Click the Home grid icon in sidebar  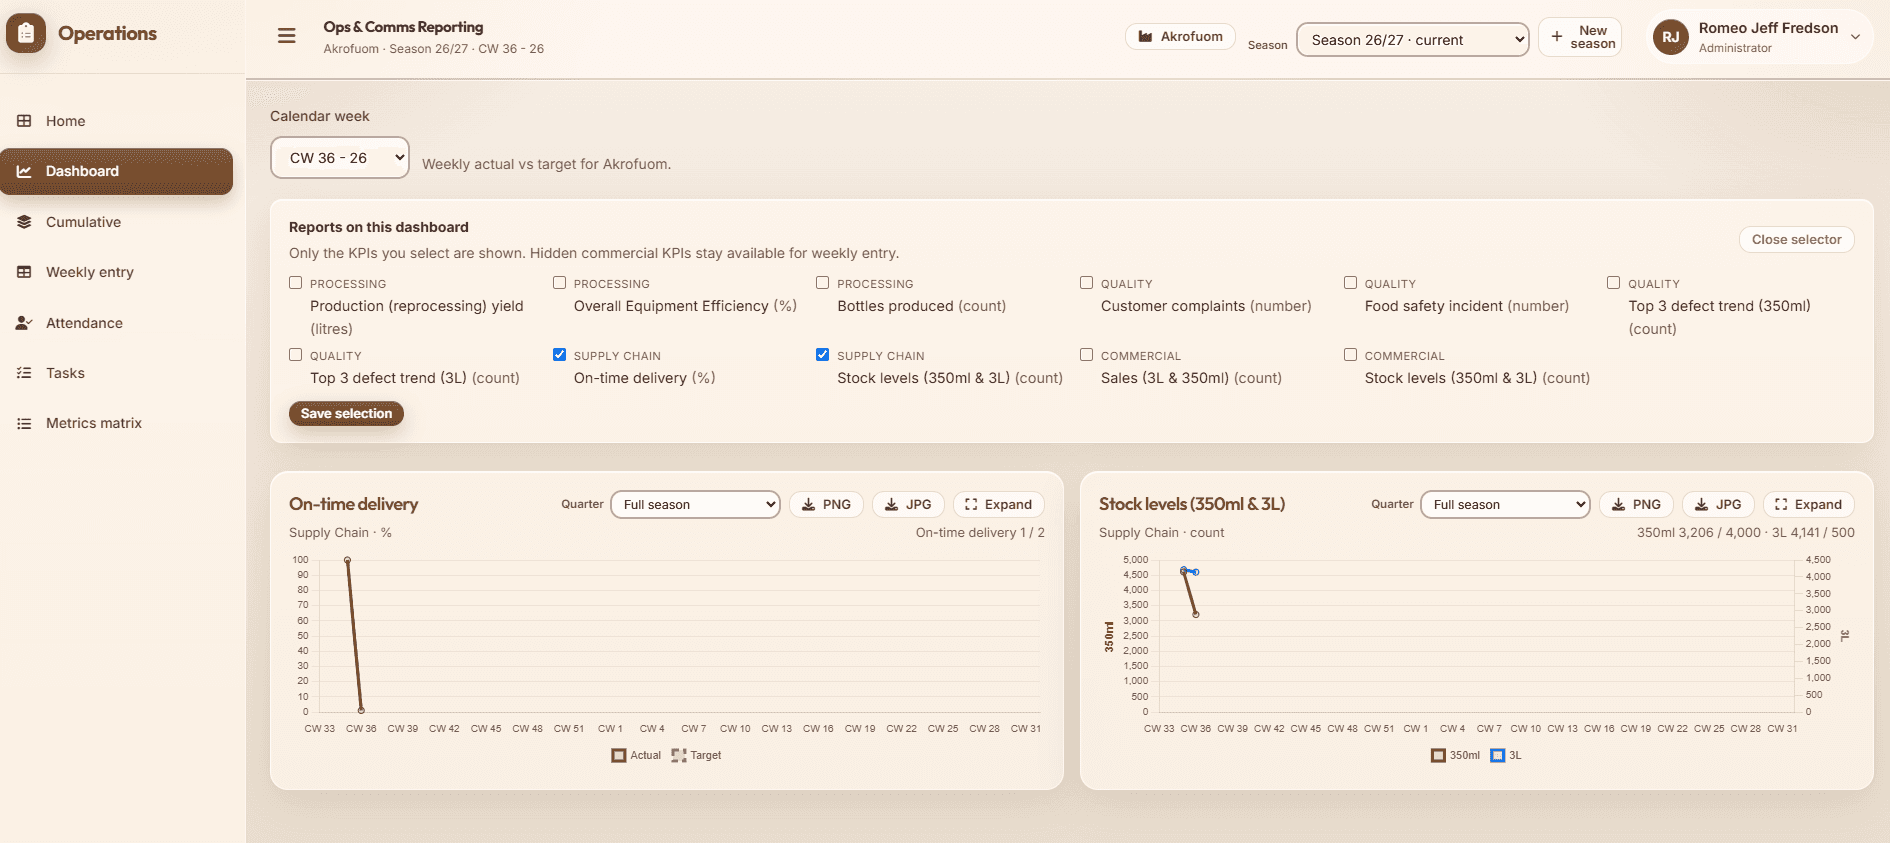(24, 121)
